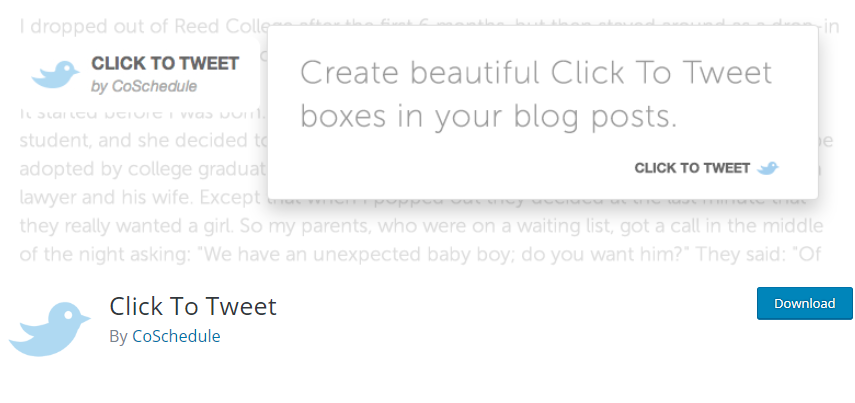Click the small bird icon in the white card
Viewport: 855px width, 403px height.
tap(768, 168)
